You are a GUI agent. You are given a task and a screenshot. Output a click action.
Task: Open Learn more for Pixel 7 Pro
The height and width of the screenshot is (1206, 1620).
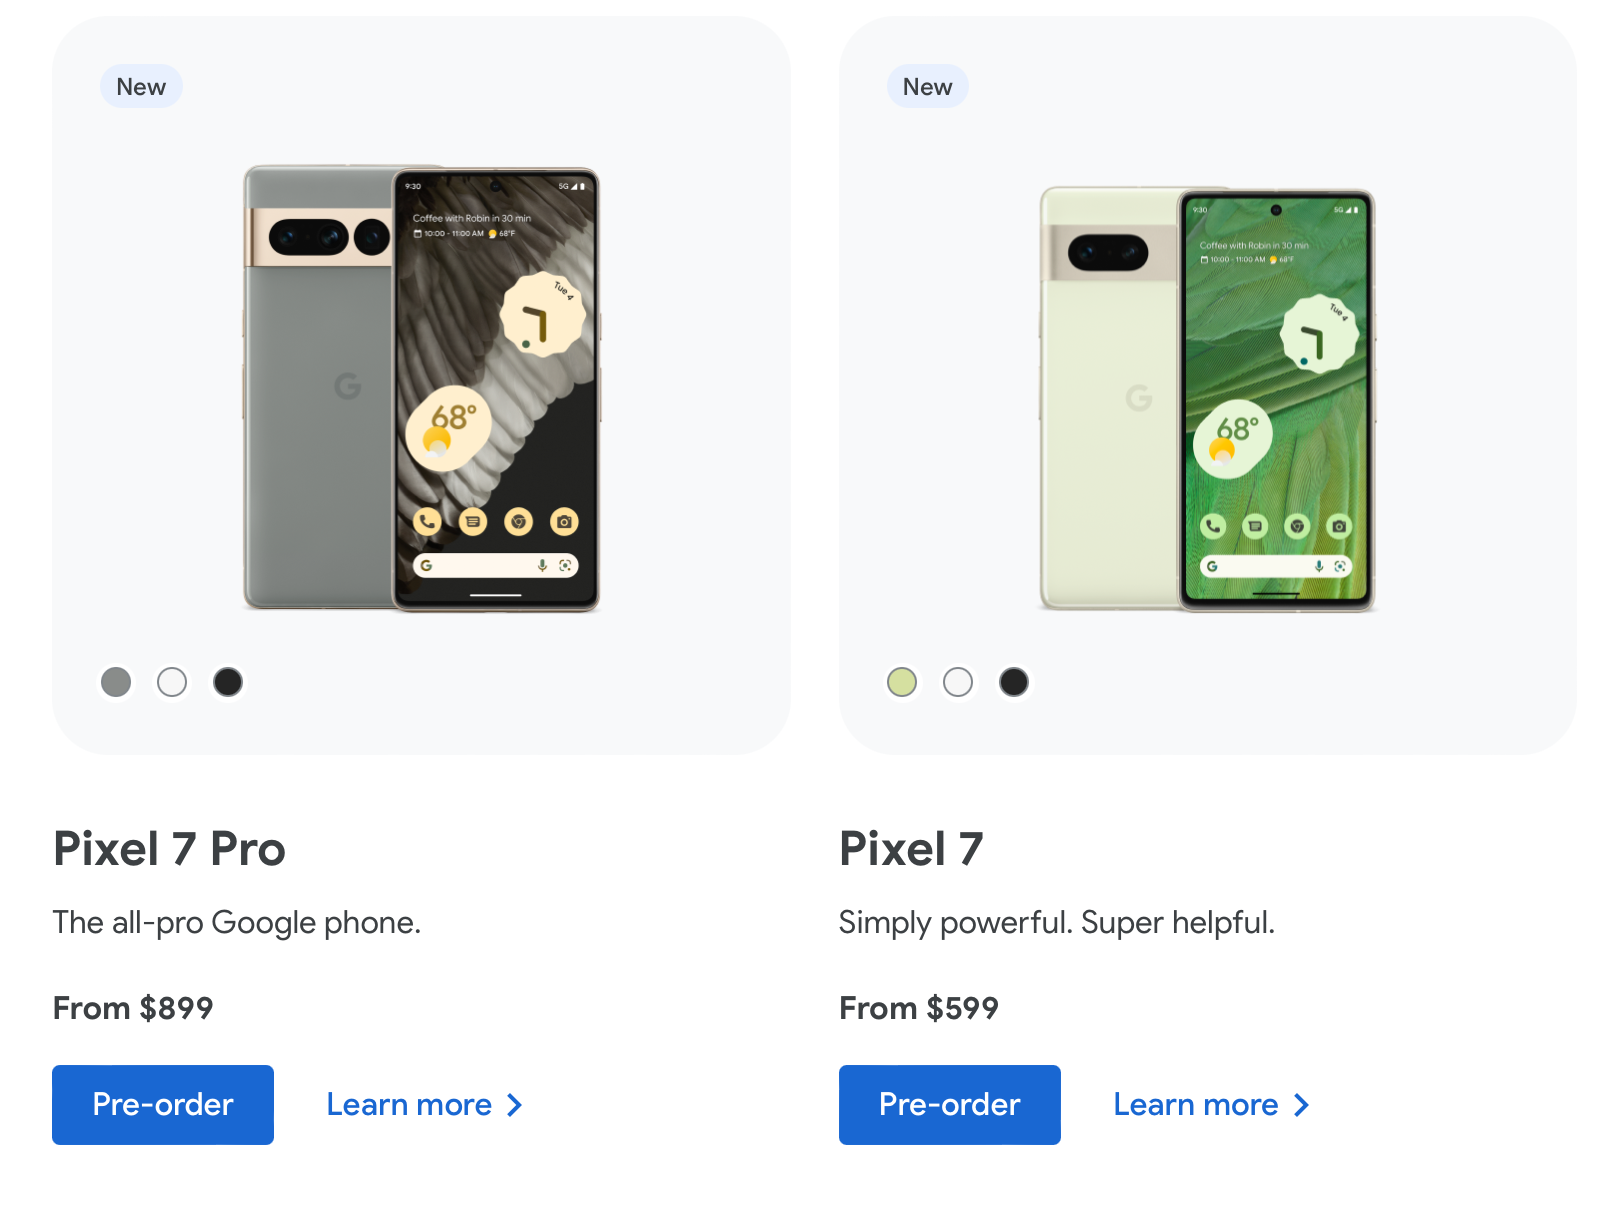point(409,1105)
